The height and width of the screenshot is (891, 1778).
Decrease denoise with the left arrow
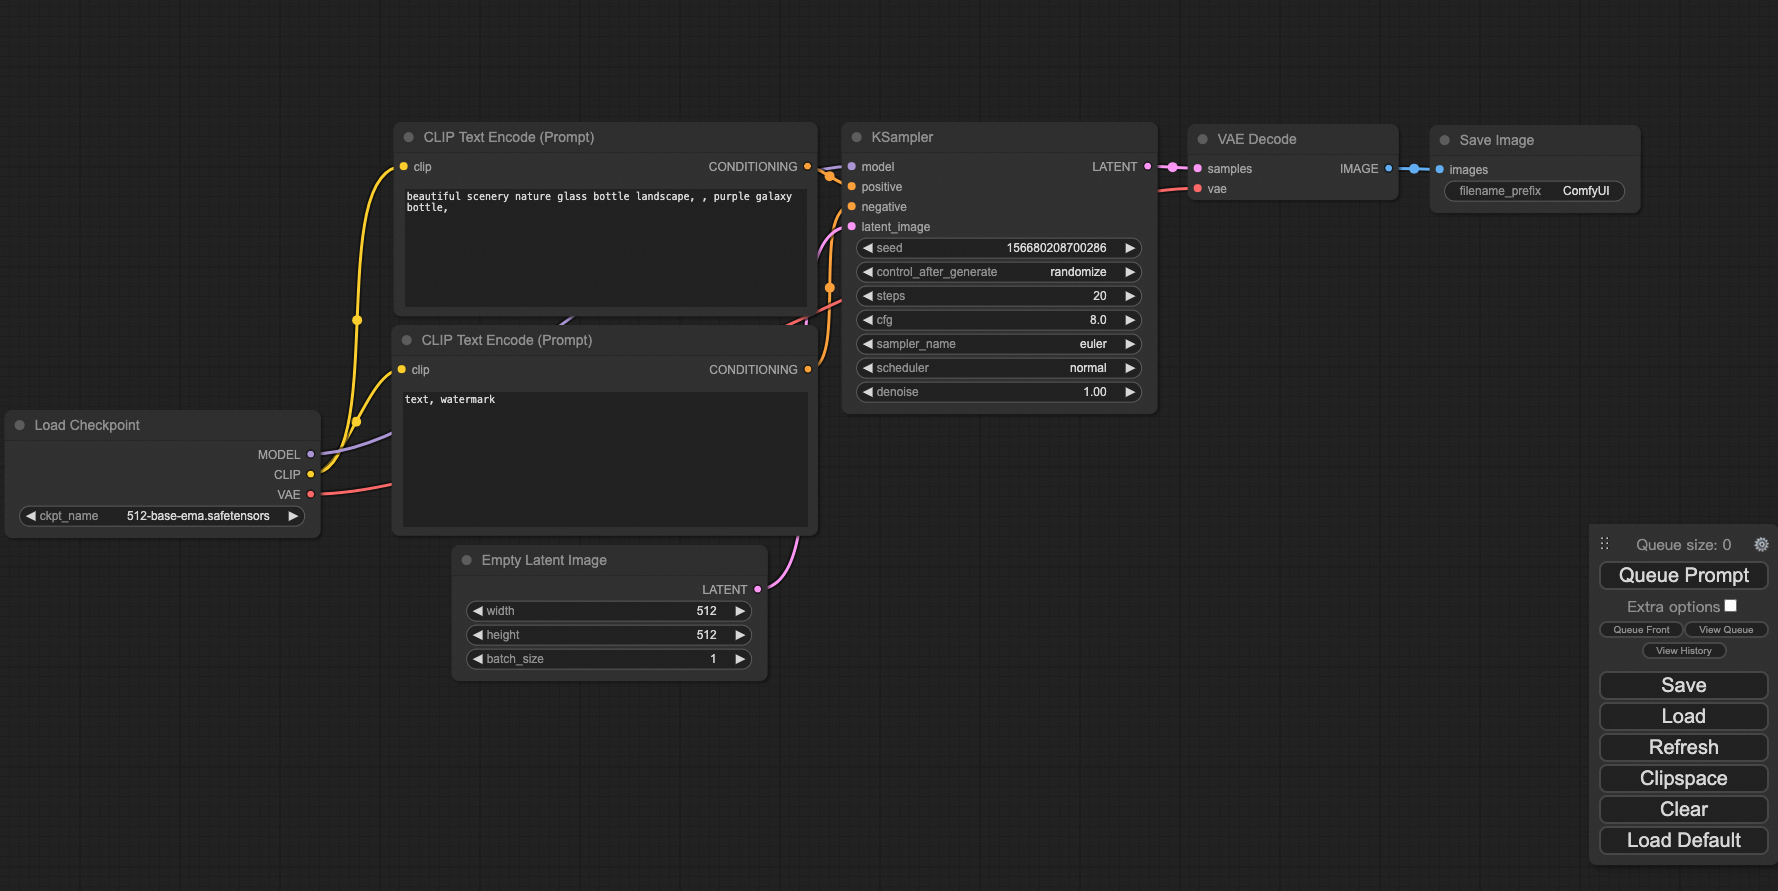point(868,392)
